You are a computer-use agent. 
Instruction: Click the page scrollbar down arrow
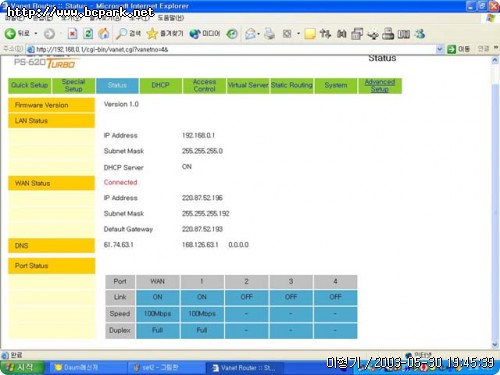coord(495,344)
